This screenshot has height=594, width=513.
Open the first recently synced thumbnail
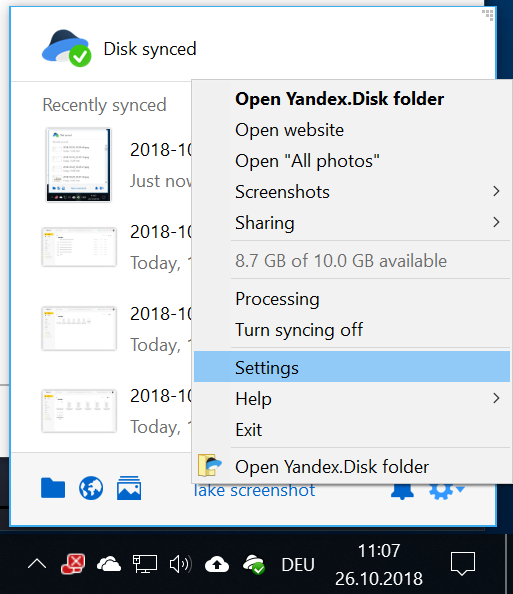[78, 165]
